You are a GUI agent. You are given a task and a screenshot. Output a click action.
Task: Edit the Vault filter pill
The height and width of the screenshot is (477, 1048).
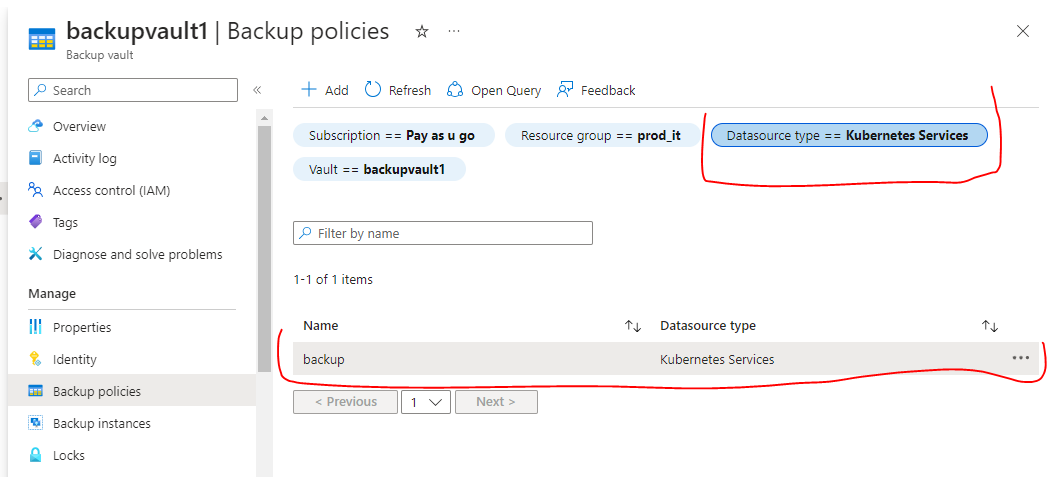click(379, 169)
